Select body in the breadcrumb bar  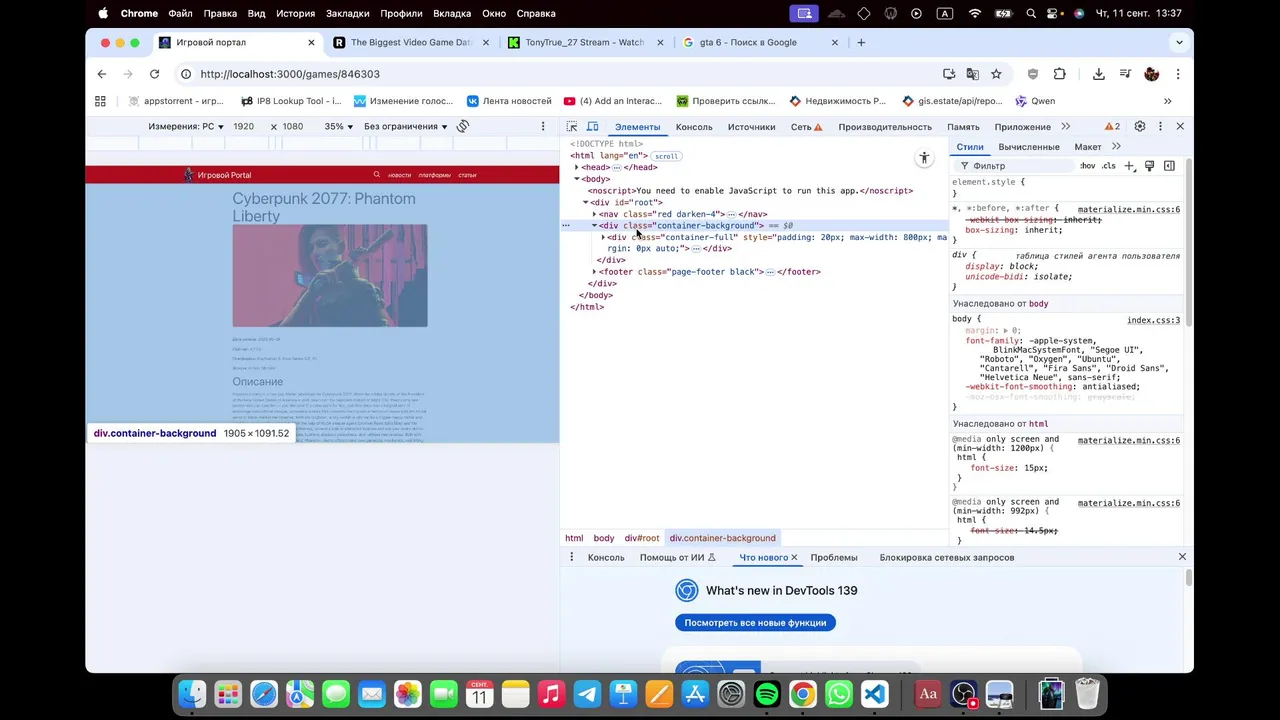[x=603, y=538]
